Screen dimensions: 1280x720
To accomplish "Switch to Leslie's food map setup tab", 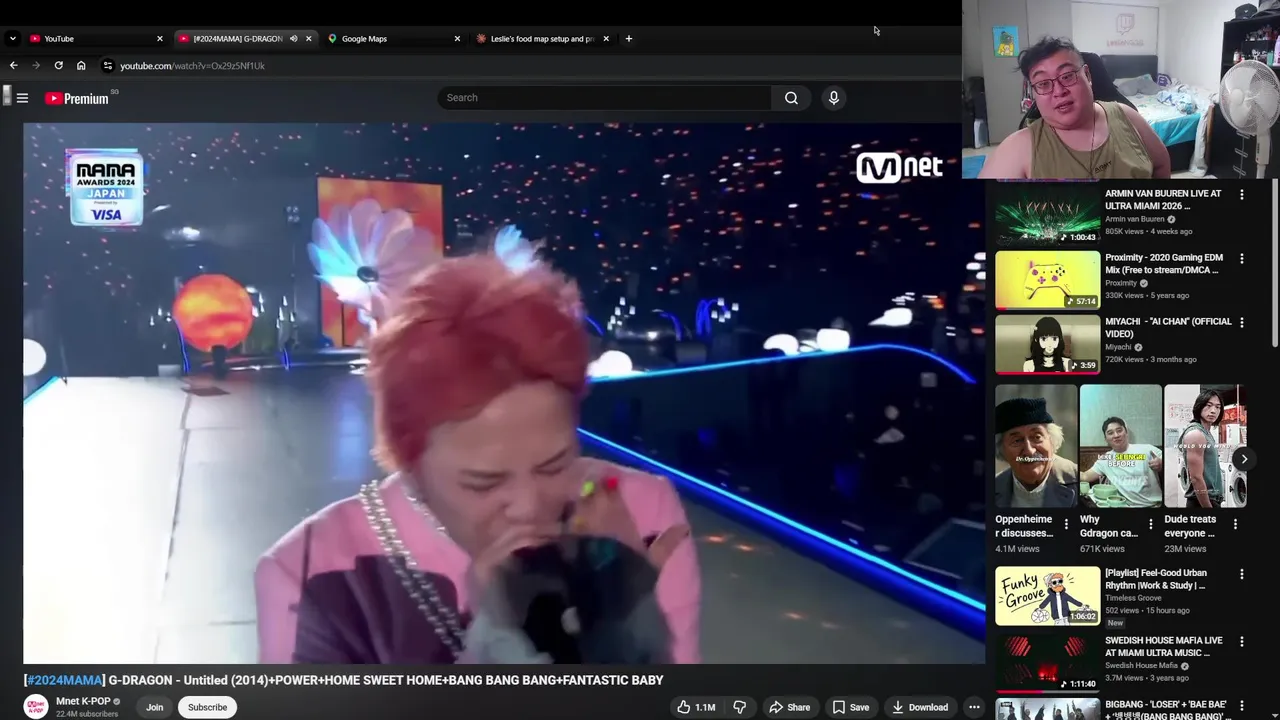I will click(x=542, y=38).
